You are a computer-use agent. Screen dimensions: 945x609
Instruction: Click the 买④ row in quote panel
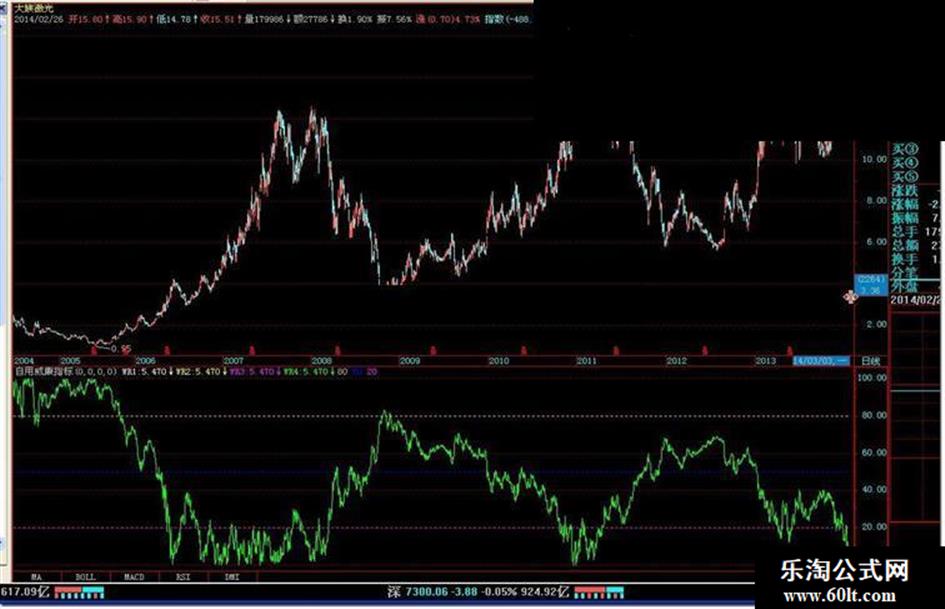905,163
